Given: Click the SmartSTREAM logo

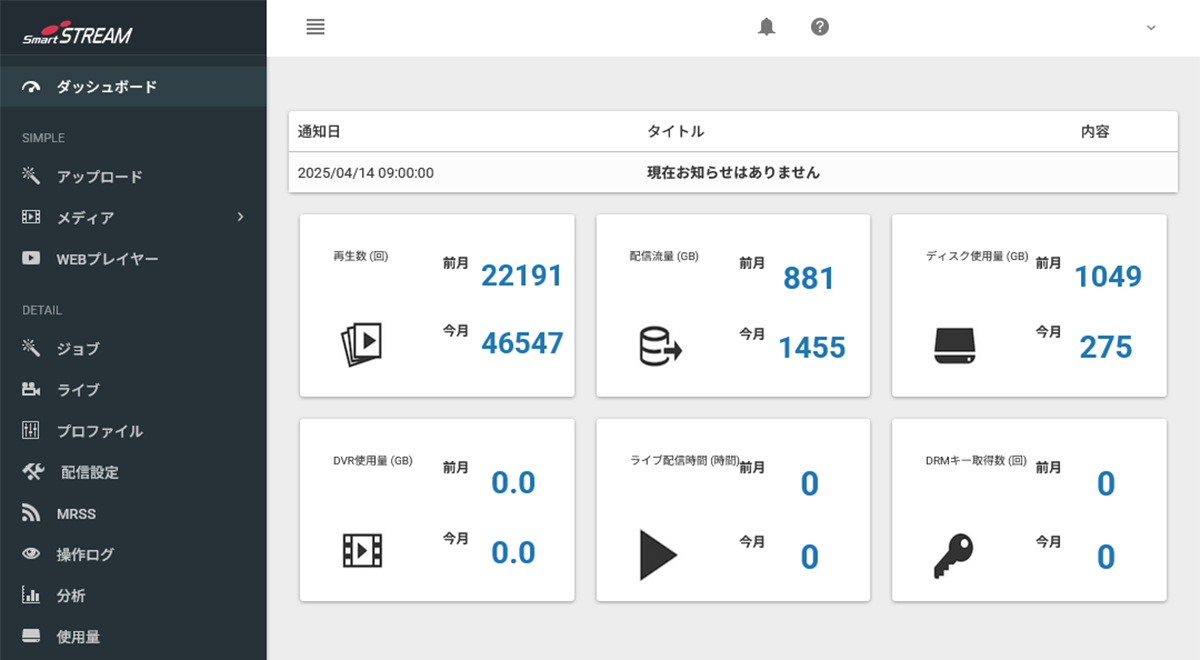Looking at the screenshot, I should click(78, 35).
